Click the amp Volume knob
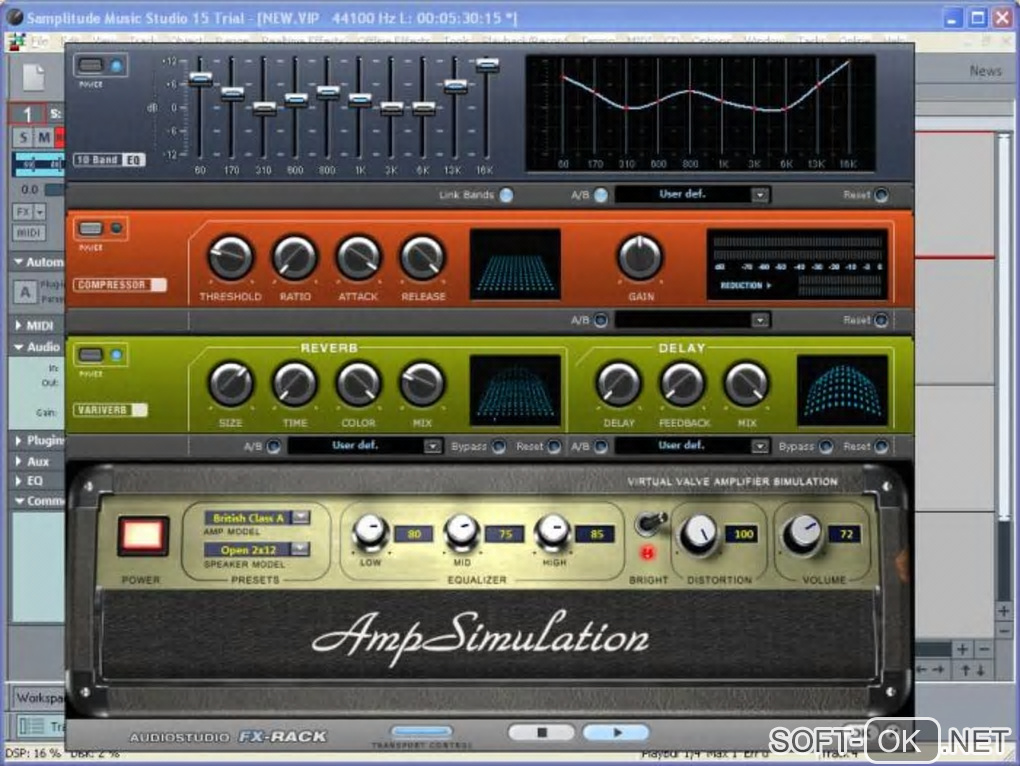 click(x=802, y=534)
